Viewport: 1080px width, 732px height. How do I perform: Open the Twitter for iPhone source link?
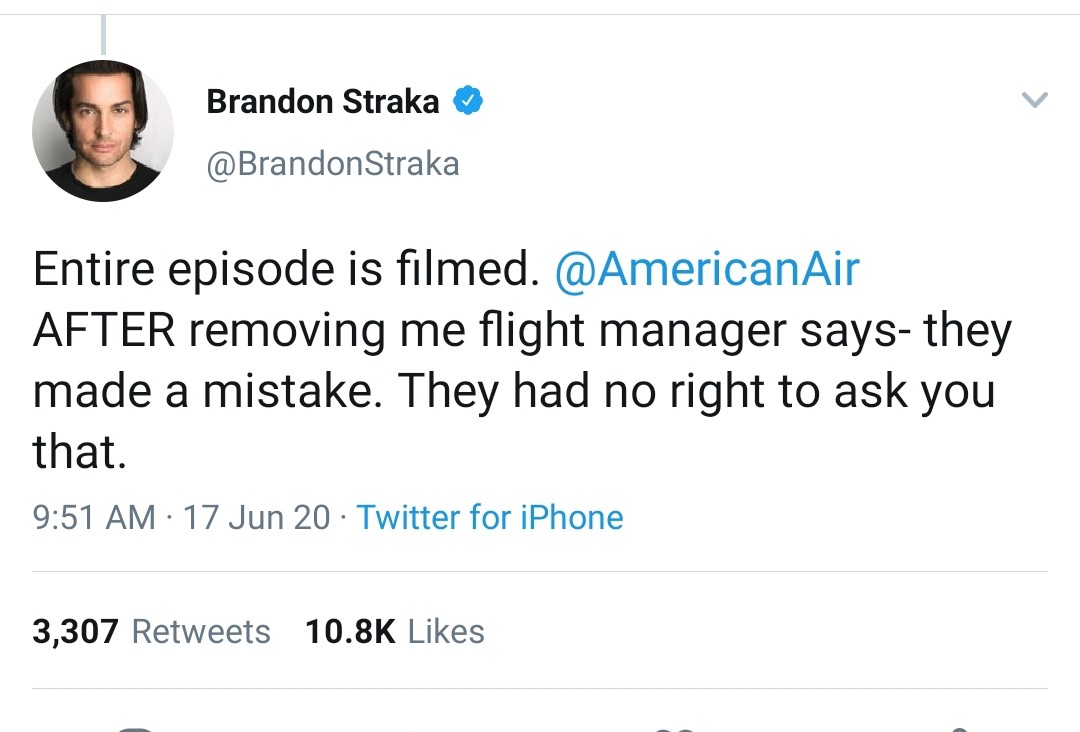[x=489, y=517]
